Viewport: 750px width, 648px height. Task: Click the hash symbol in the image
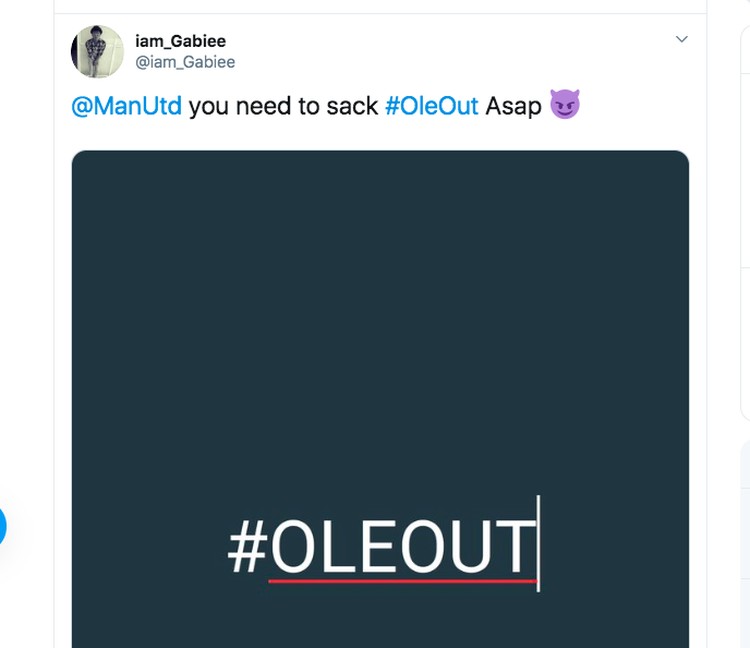[x=247, y=546]
